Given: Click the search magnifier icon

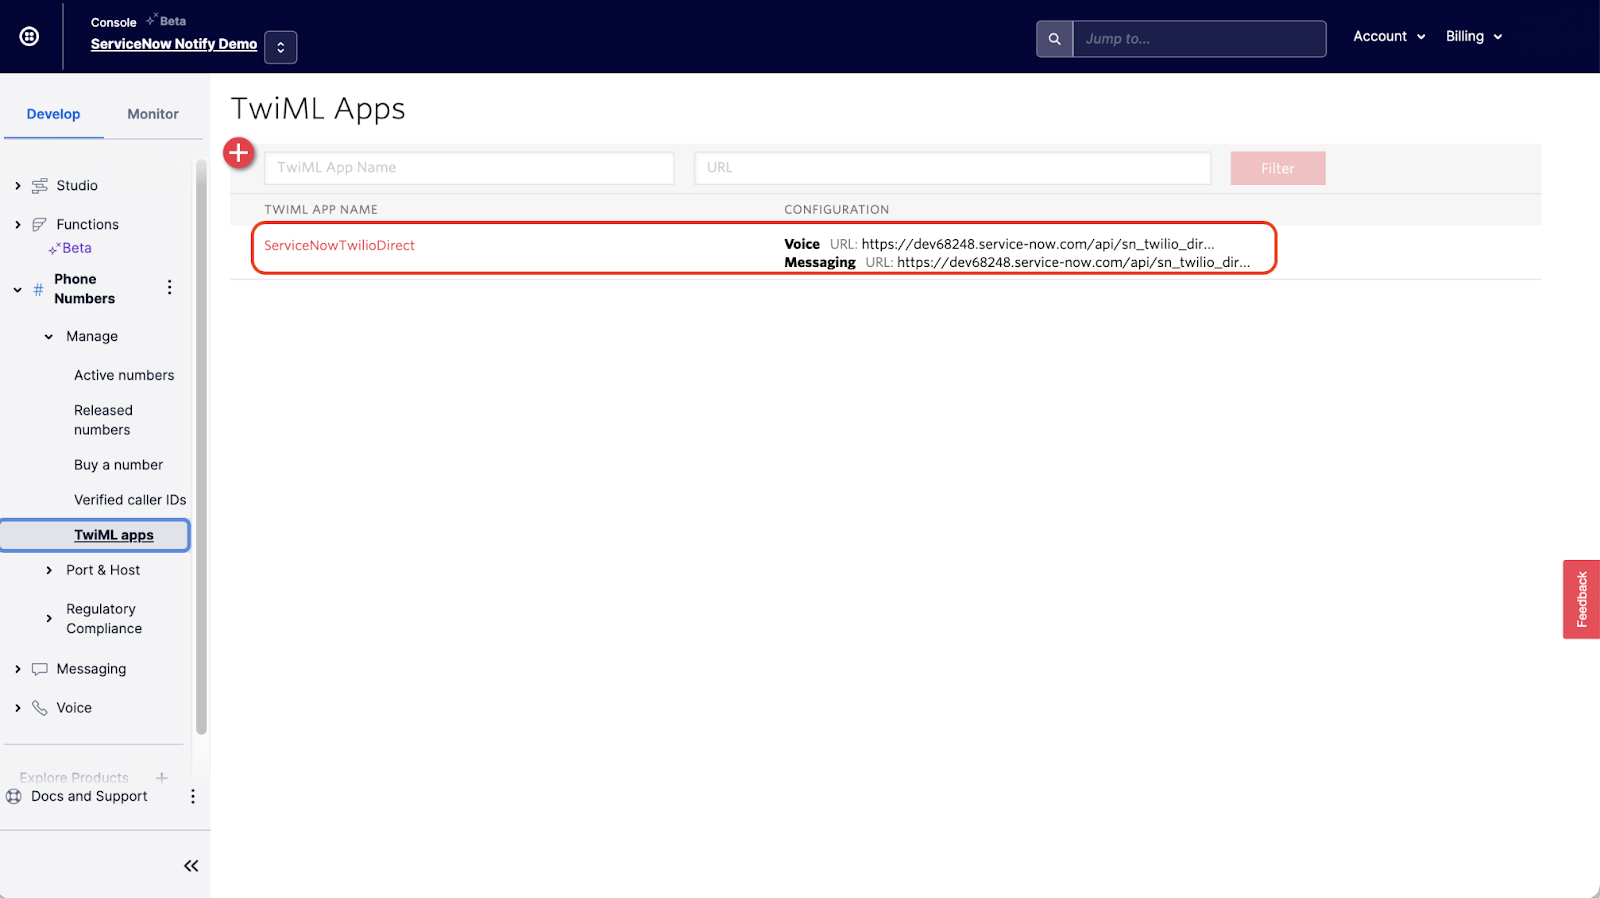Looking at the screenshot, I should (1054, 39).
